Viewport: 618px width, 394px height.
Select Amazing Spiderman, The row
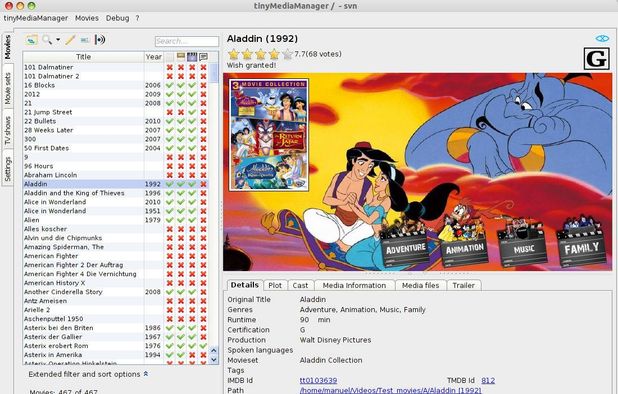(x=116, y=247)
